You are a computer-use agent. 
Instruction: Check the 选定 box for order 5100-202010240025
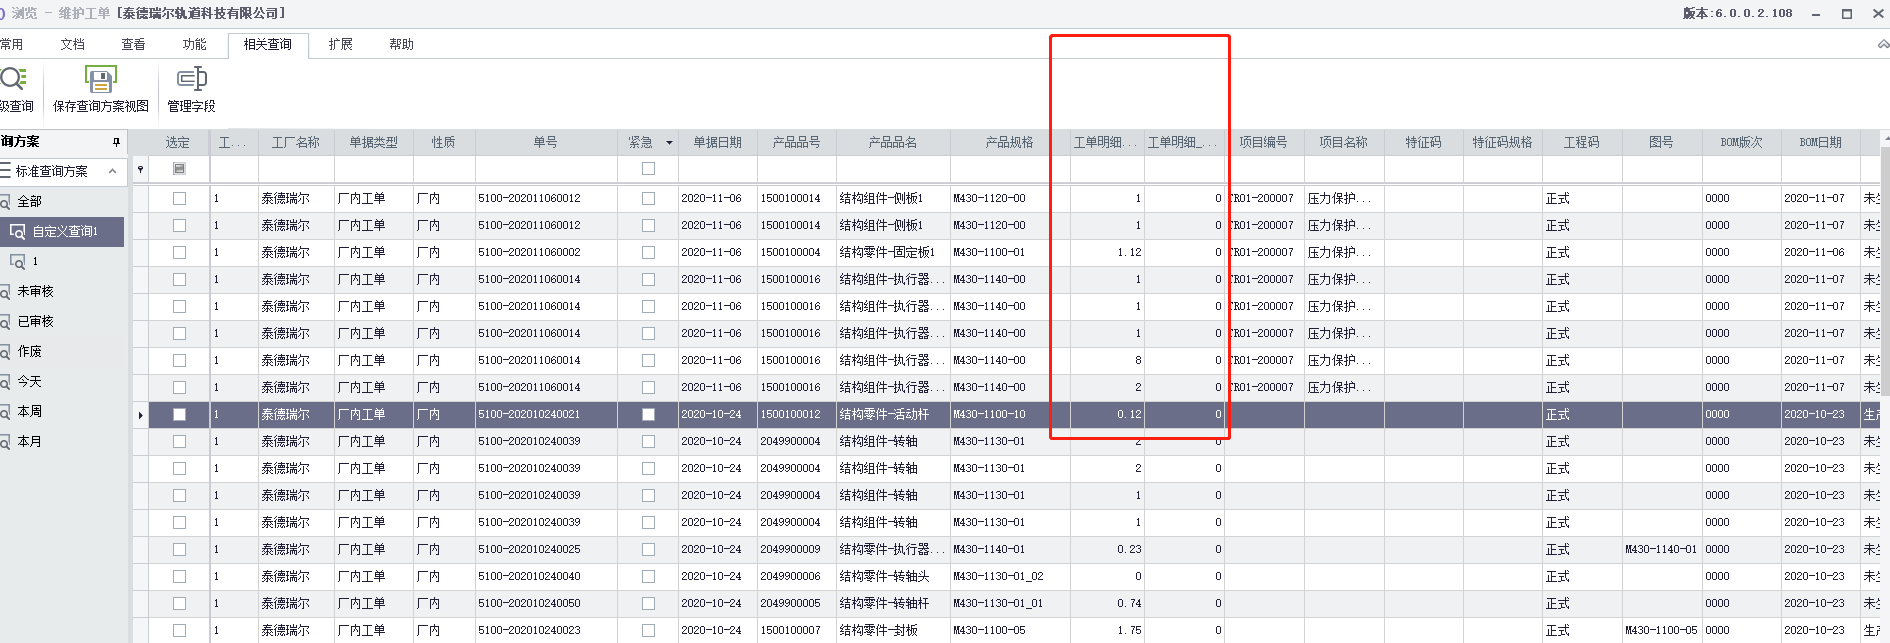click(179, 549)
